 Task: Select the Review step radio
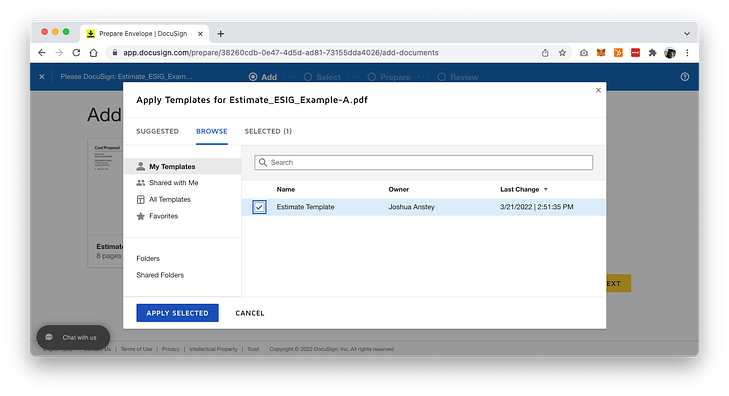coord(442,77)
